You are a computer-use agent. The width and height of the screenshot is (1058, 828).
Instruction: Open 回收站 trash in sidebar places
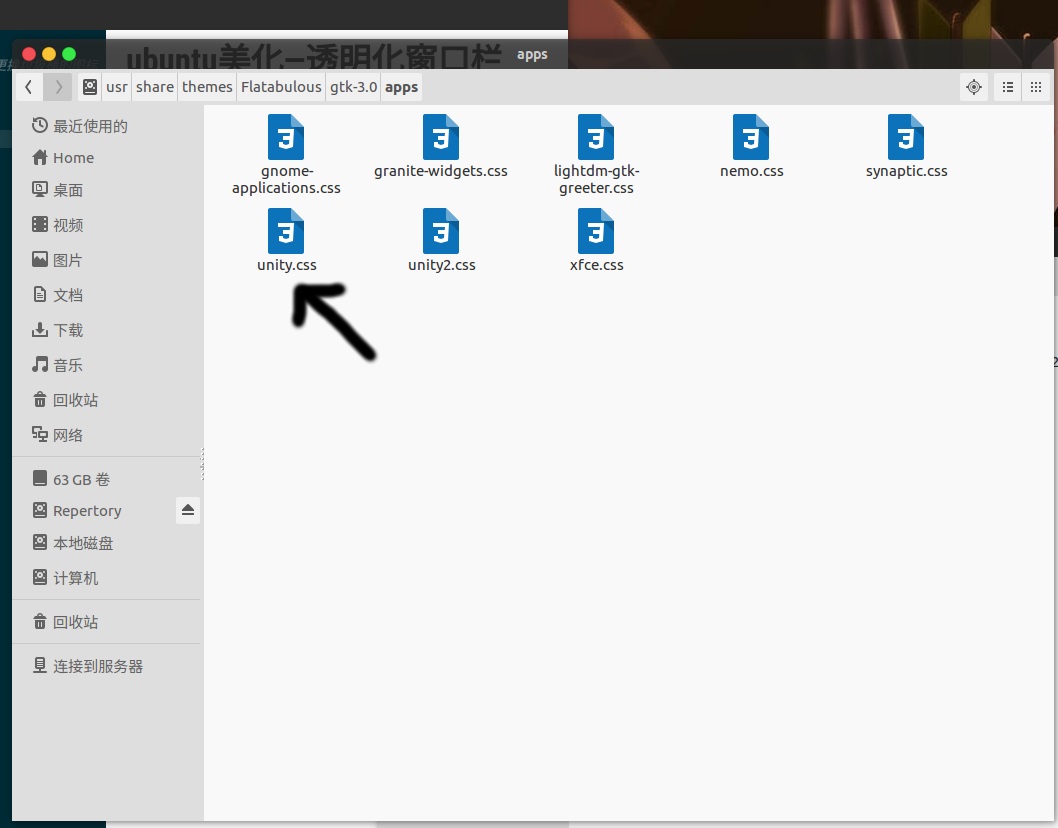(75, 400)
